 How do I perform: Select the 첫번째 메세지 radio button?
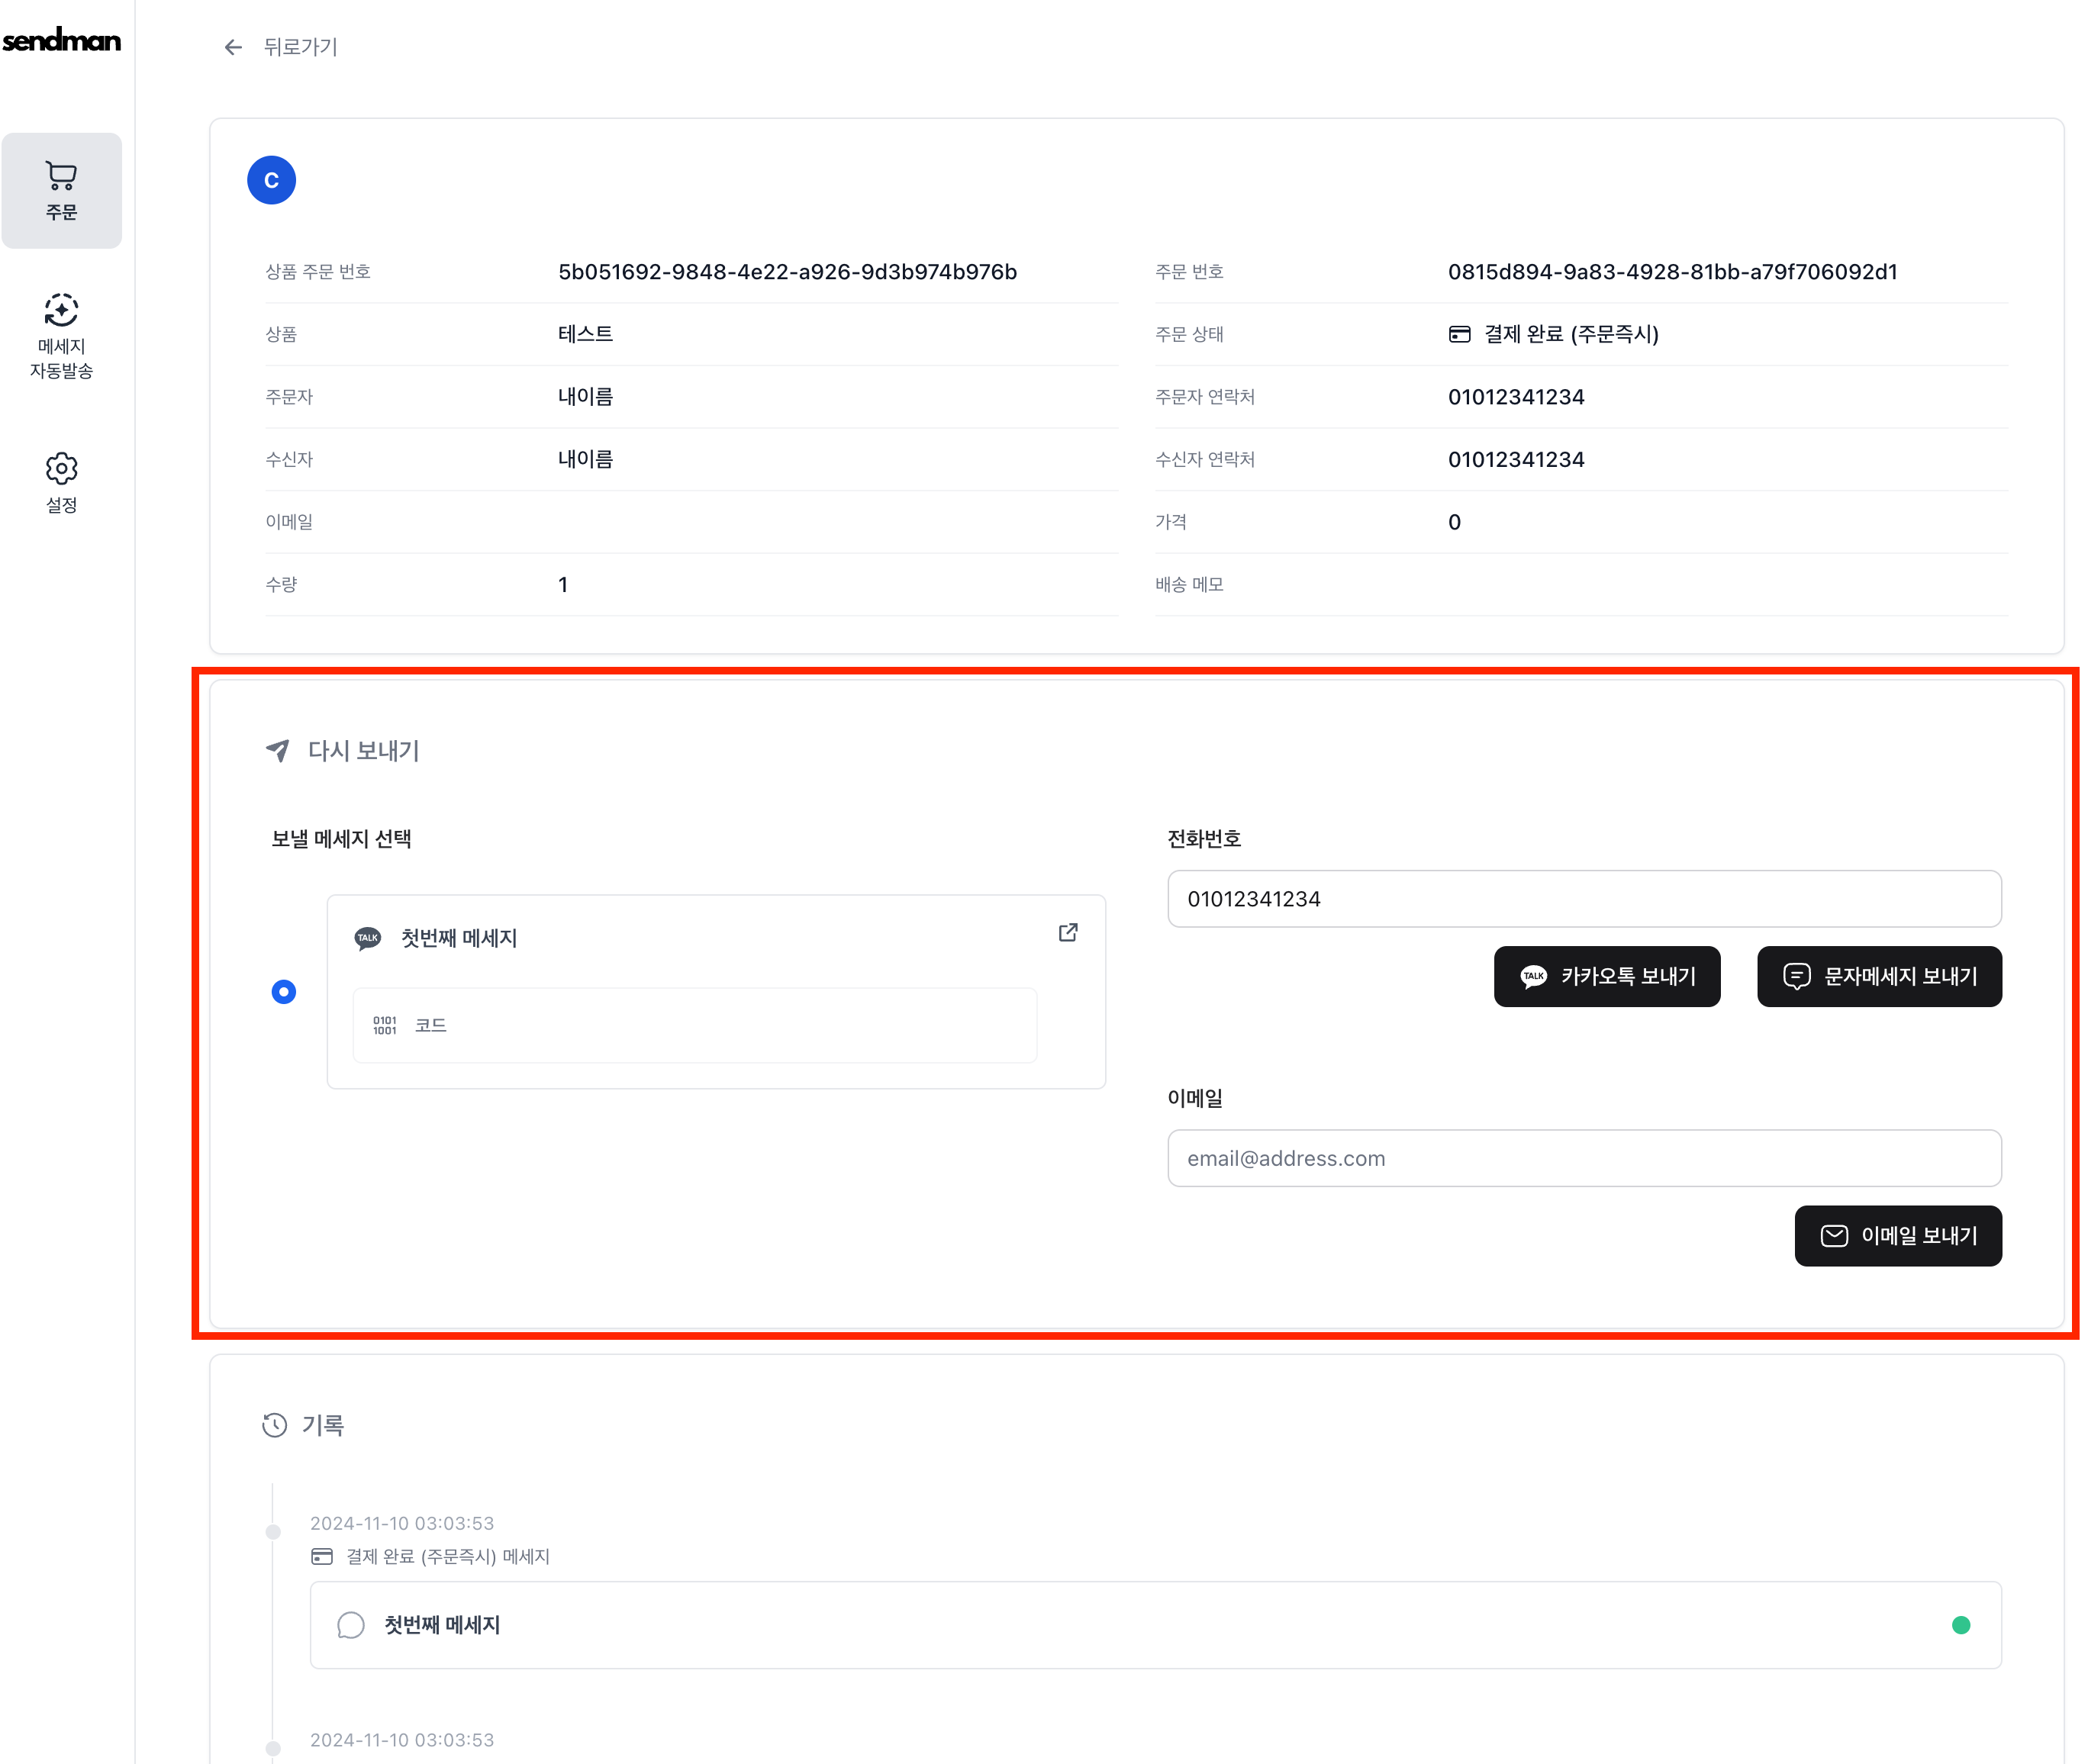(x=284, y=991)
